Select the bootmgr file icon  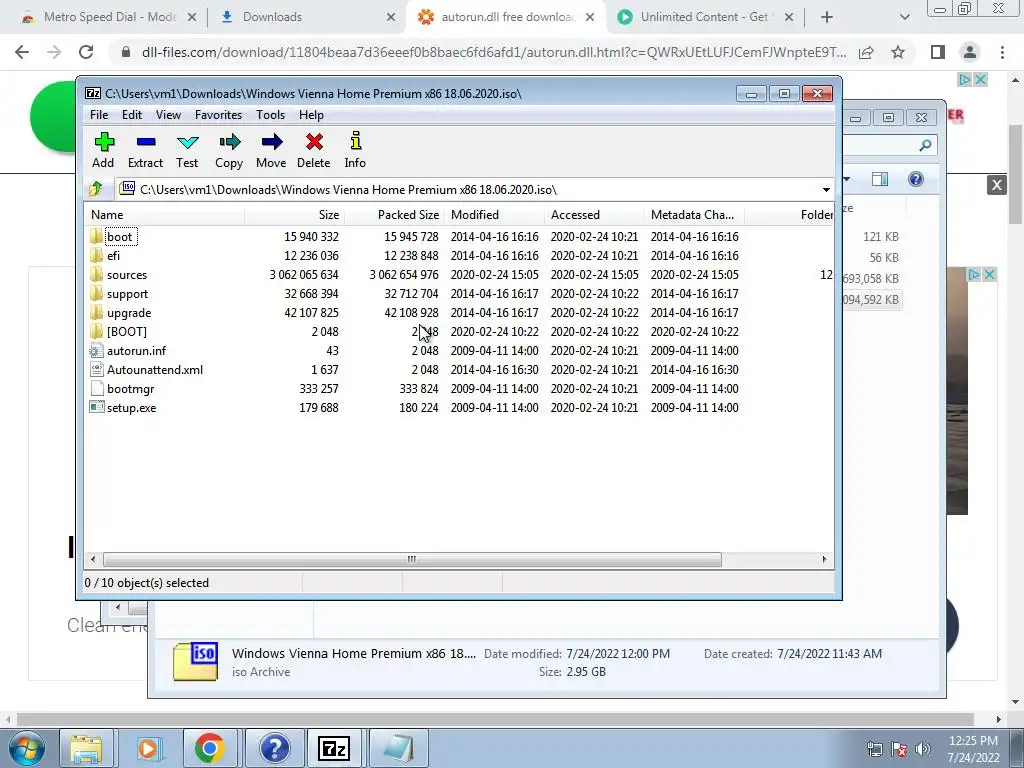[97, 388]
